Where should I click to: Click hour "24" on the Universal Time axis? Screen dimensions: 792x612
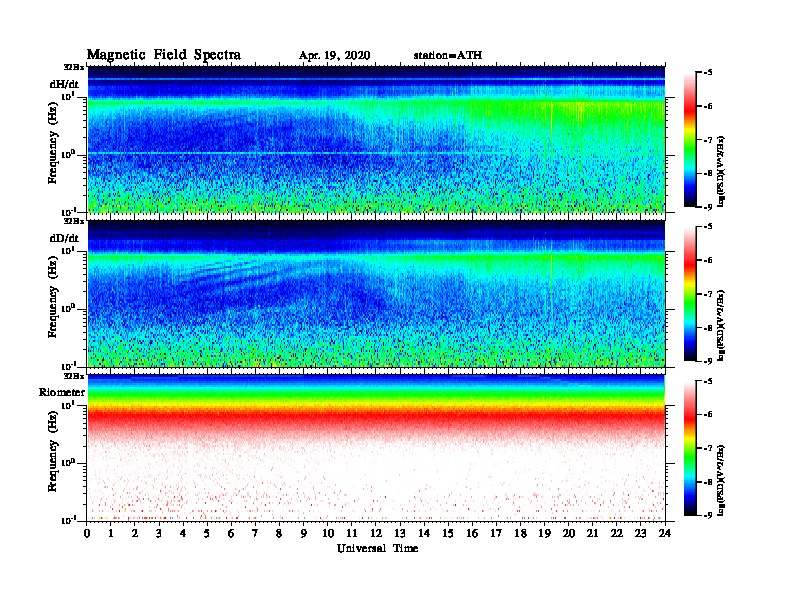(665, 533)
